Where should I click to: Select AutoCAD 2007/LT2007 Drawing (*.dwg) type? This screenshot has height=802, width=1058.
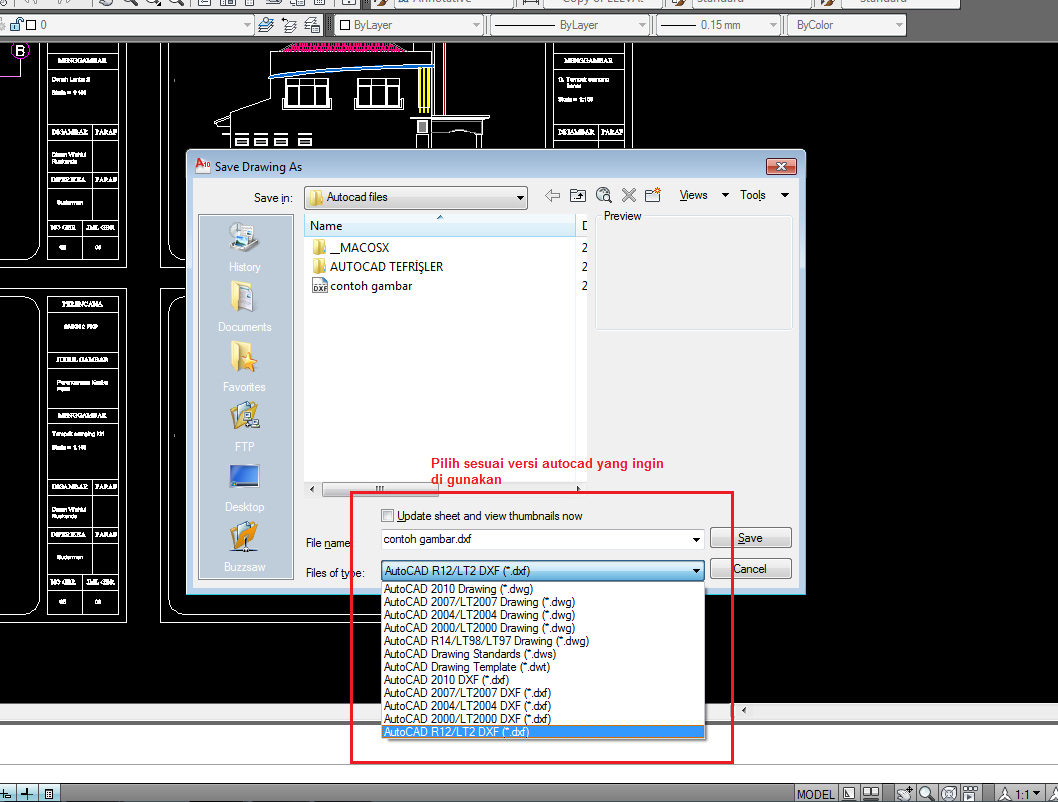click(542, 602)
